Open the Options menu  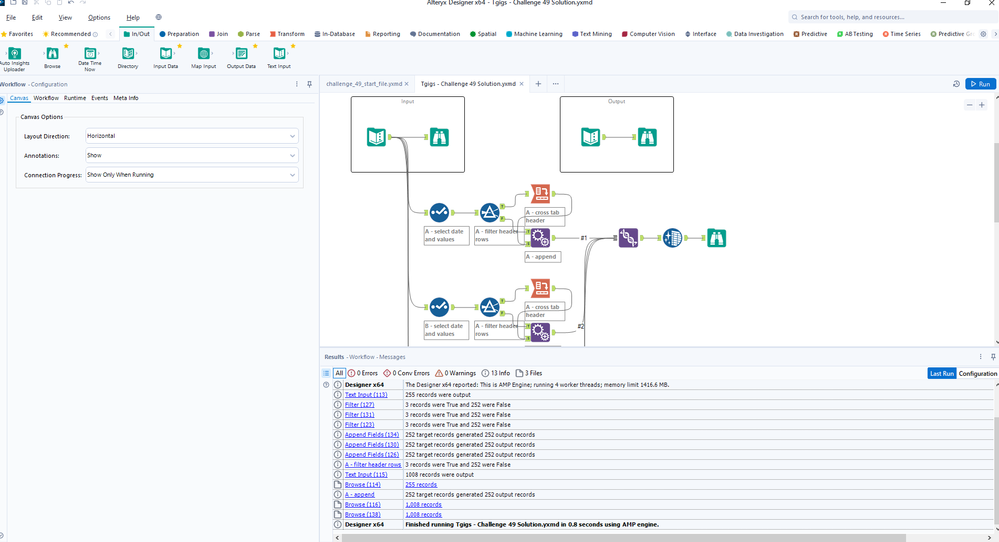coord(99,17)
